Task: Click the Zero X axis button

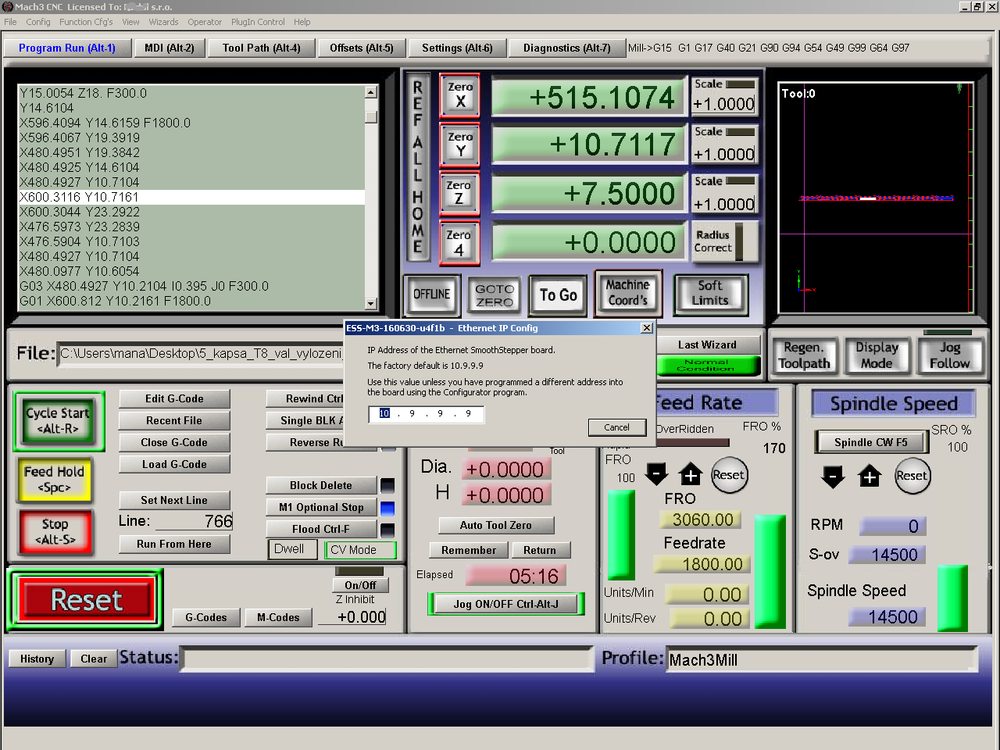Action: 460,95
